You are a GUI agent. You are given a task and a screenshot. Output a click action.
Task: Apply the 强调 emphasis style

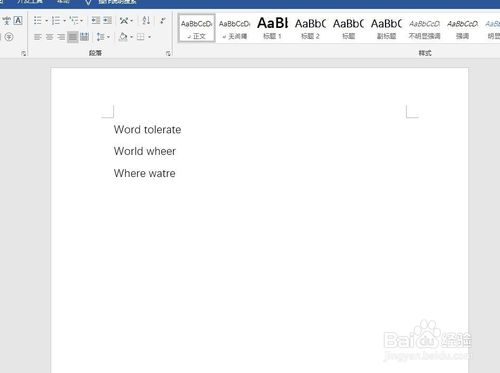pyautogui.click(x=462, y=28)
